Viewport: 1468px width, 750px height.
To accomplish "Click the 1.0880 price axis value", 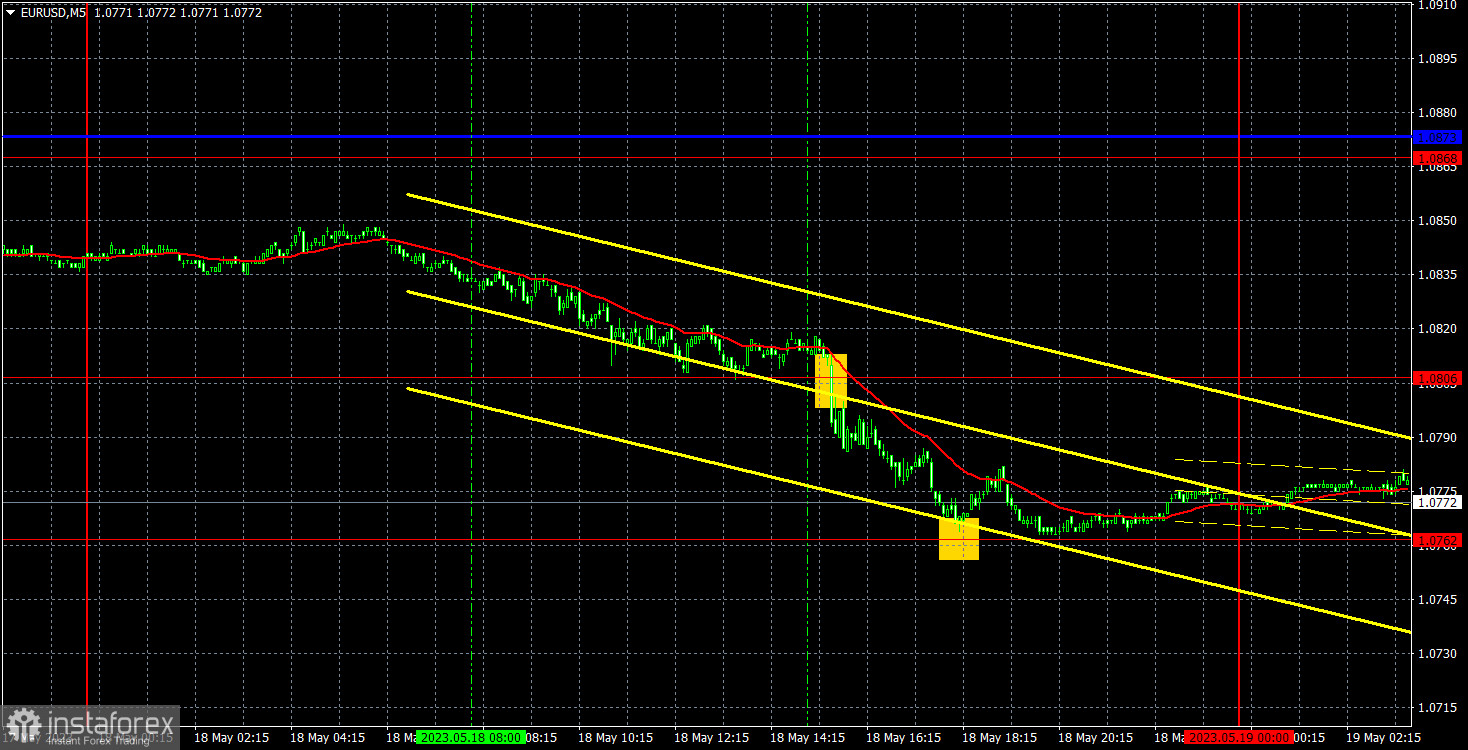I will pos(1439,113).
